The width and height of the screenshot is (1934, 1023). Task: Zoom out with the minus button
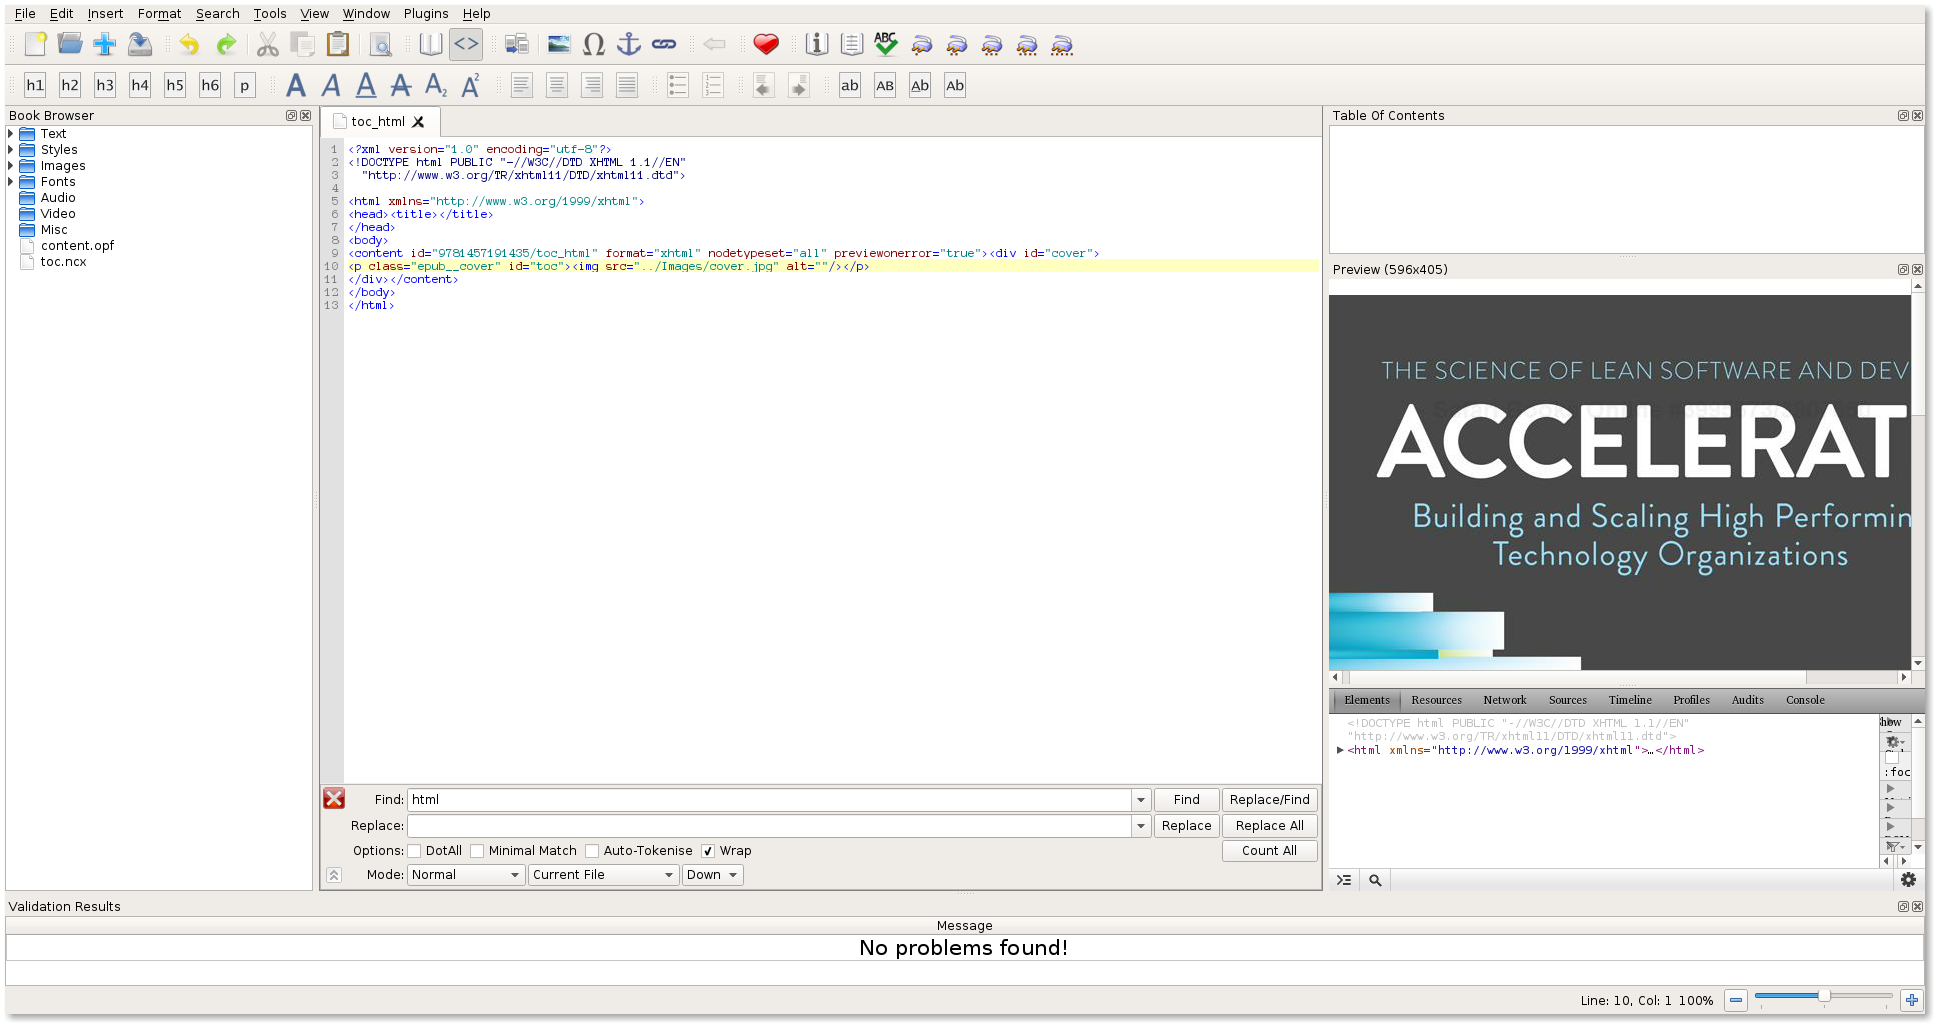1736,1000
